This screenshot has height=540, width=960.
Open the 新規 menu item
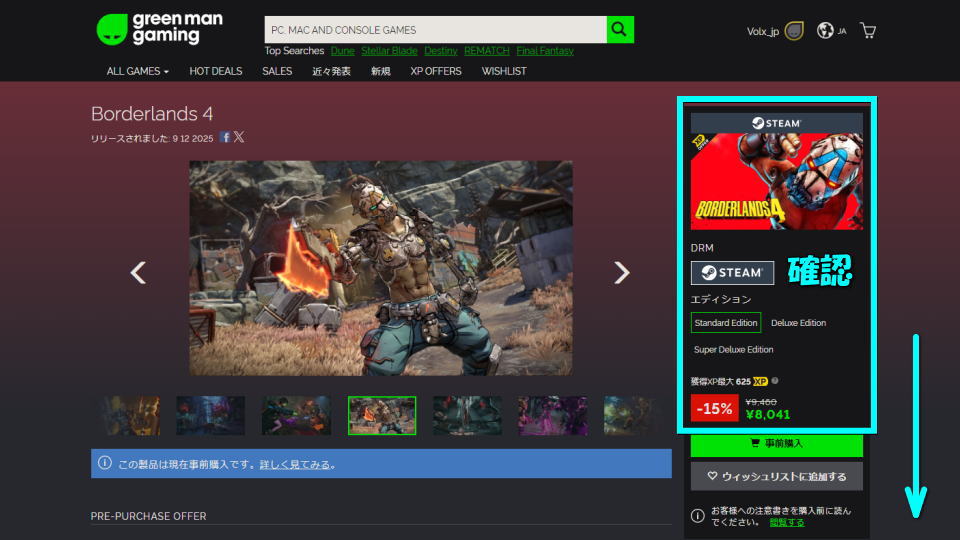tap(380, 71)
